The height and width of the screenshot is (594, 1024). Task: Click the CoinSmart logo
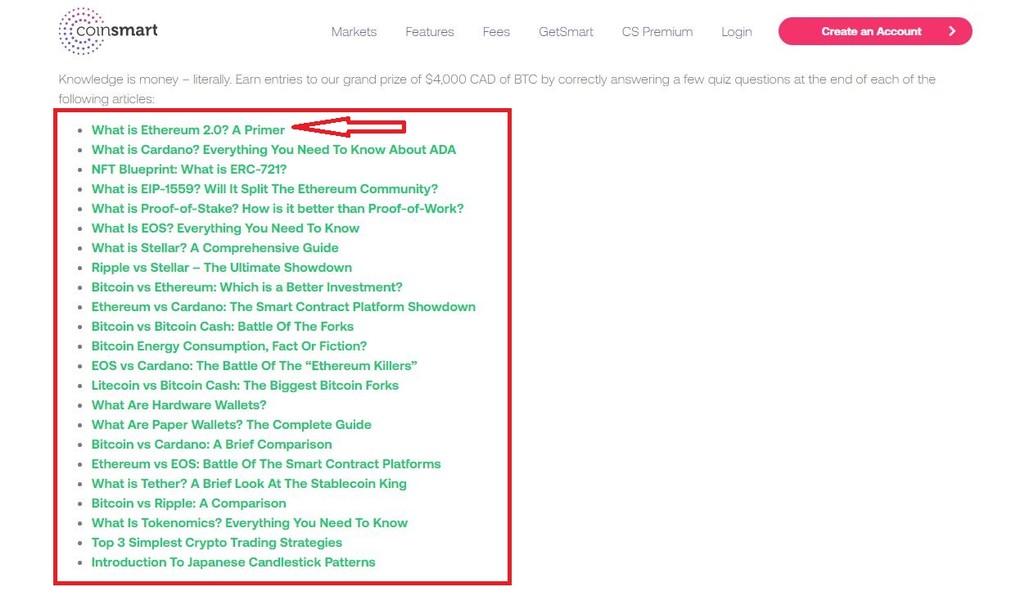point(108,31)
